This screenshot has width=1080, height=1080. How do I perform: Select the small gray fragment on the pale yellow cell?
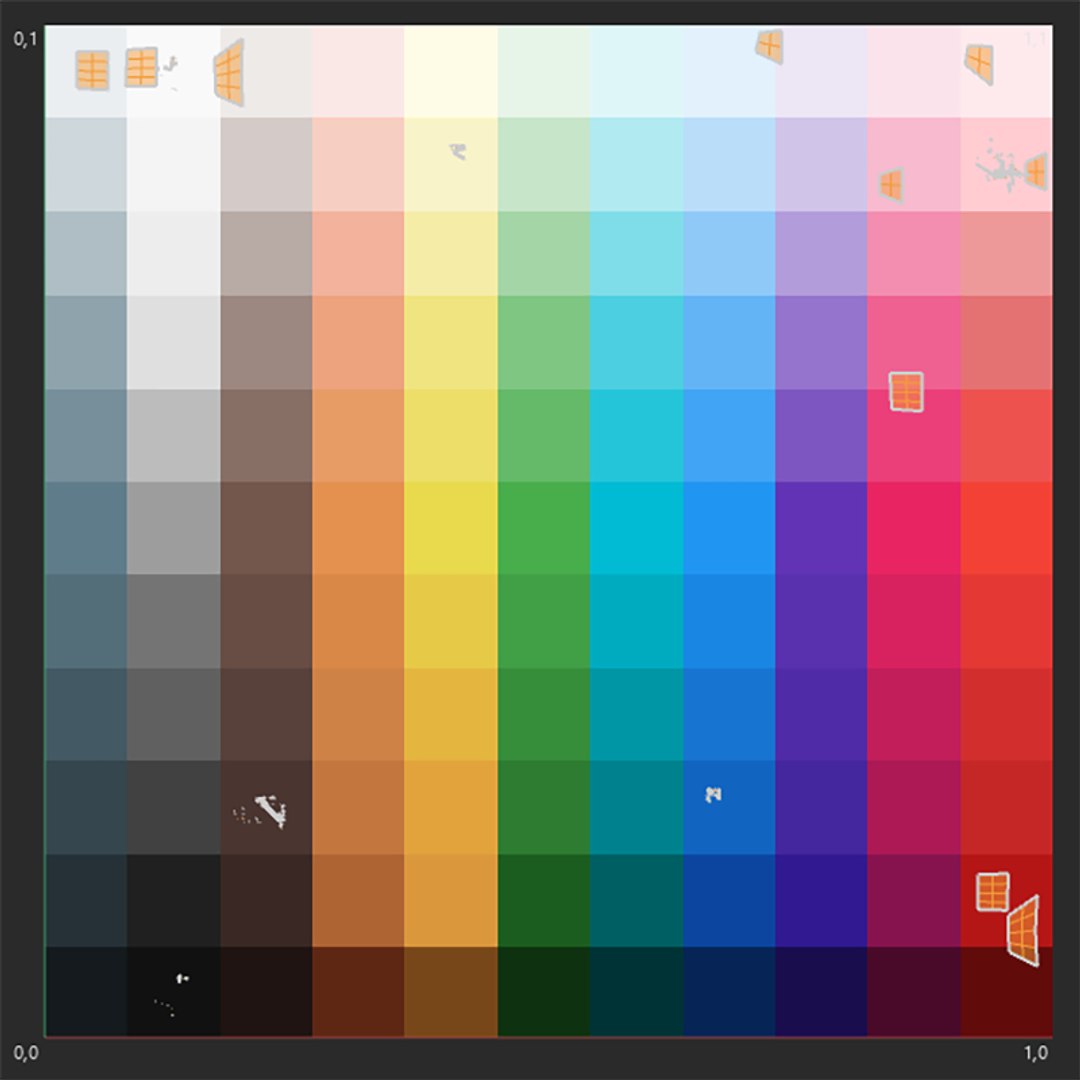pyautogui.click(x=458, y=152)
